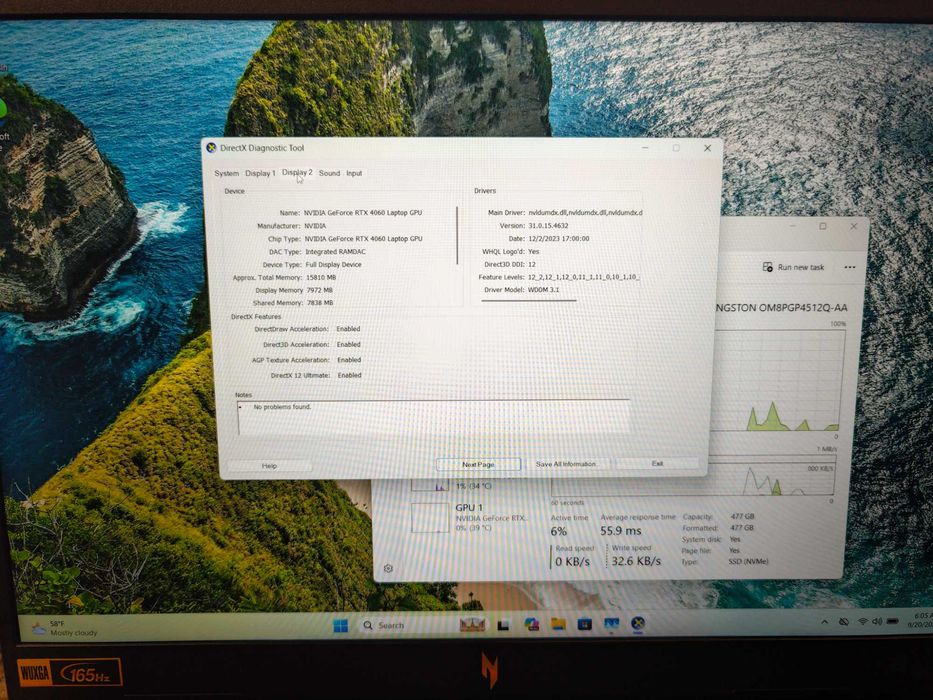Click the 'WDDM 3.1' driver model value
The image size is (933, 700).
tap(543, 290)
